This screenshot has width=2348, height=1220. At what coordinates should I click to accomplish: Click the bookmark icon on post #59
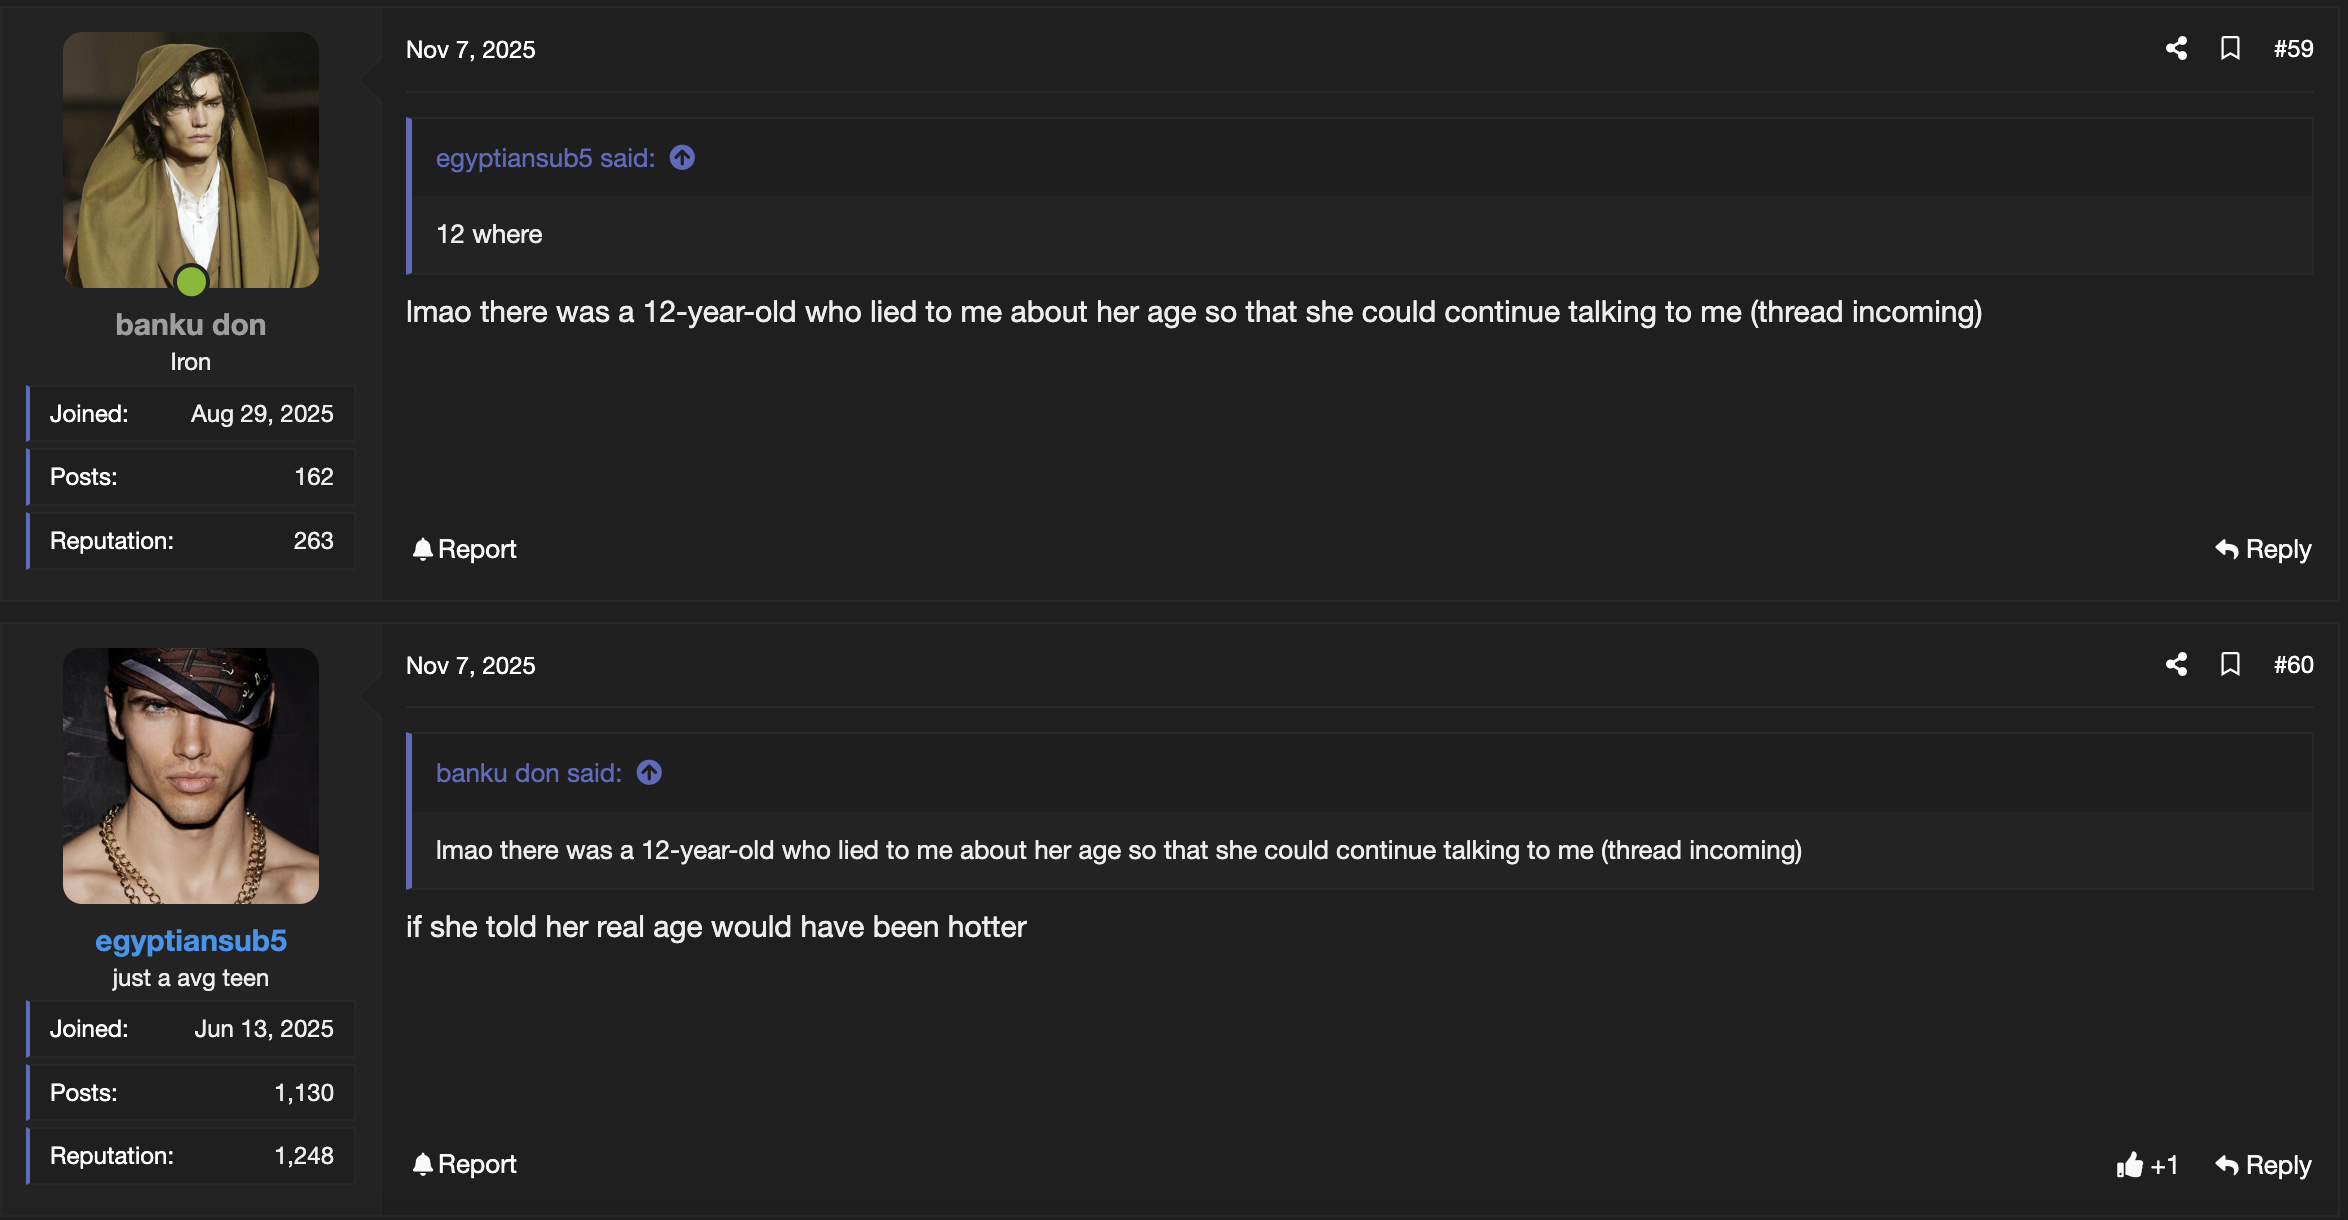tap(2231, 48)
